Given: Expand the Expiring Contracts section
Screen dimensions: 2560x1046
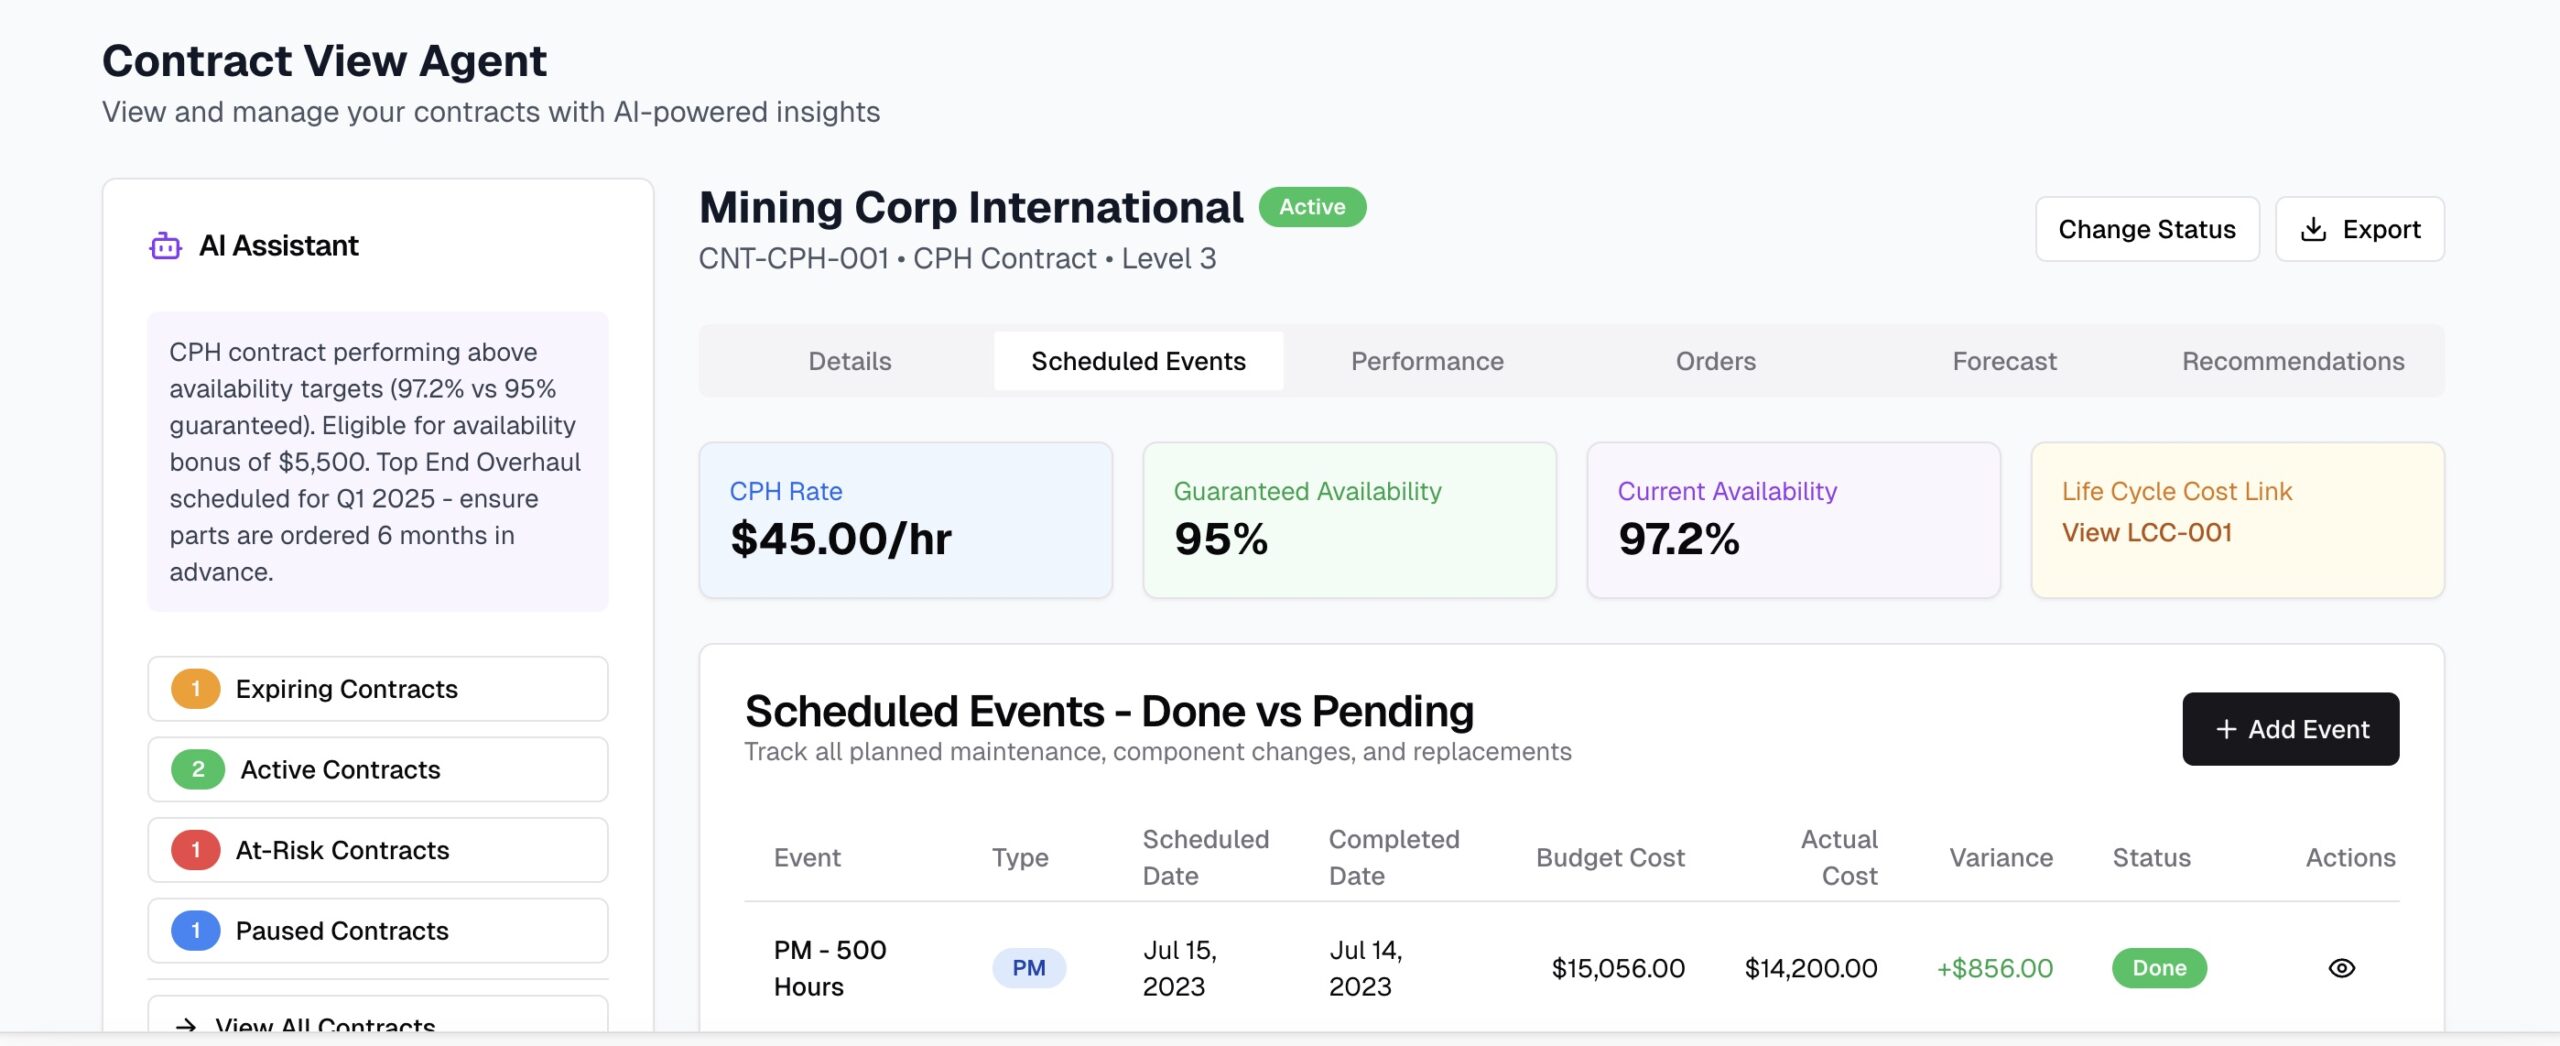Looking at the screenshot, I should (x=377, y=688).
